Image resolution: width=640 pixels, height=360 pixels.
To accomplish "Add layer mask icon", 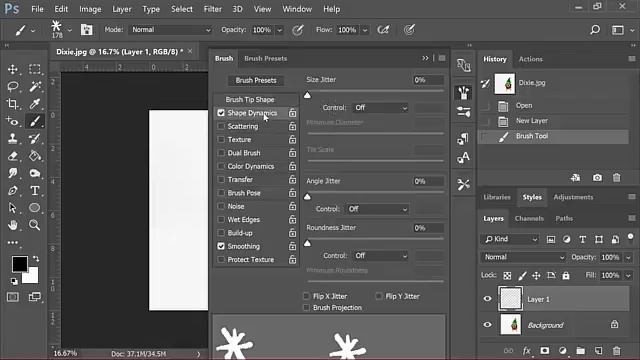I will click(544, 351).
